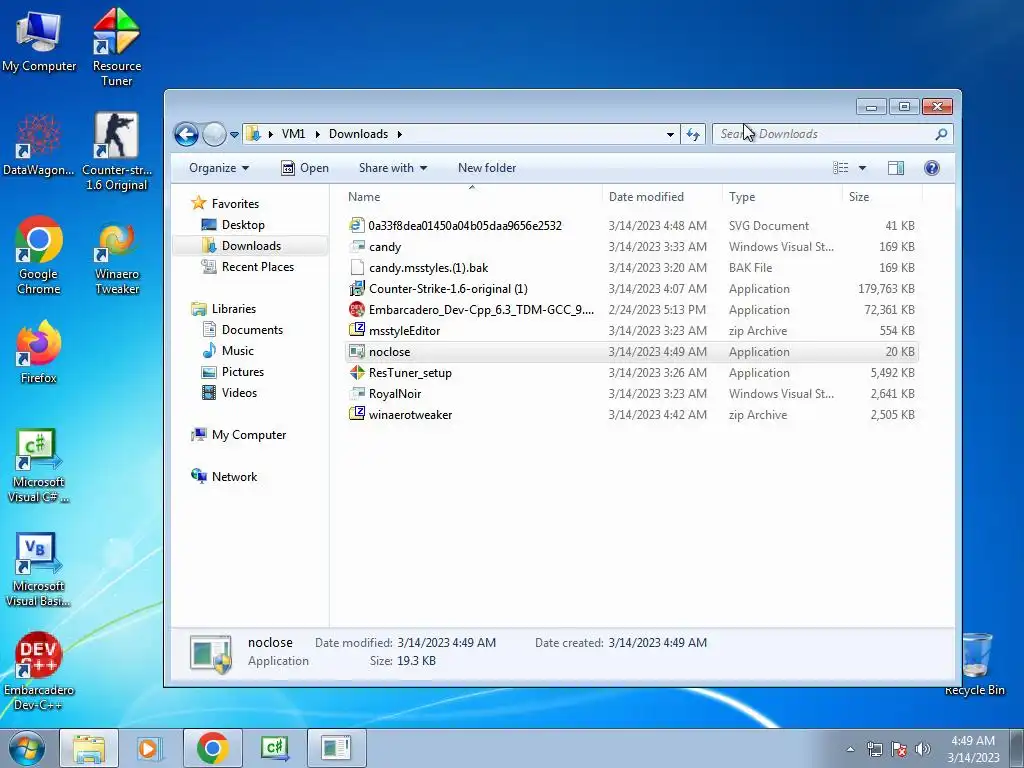This screenshot has width=1024, height=768.
Task: Click the volume tray icon
Action: pyautogui.click(x=922, y=749)
